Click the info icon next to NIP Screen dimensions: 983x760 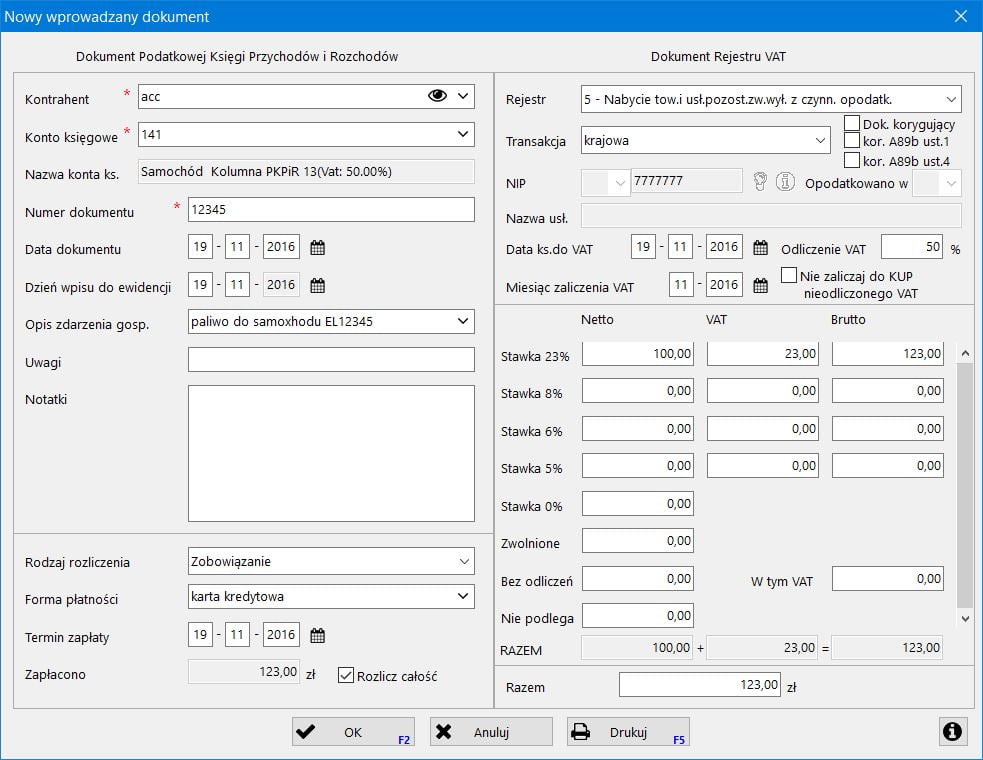tap(785, 182)
